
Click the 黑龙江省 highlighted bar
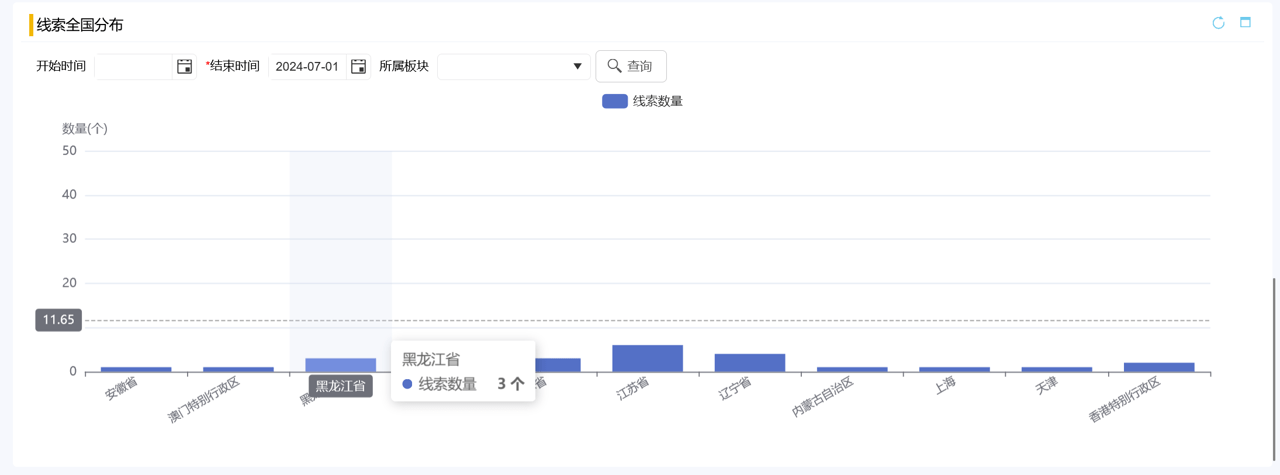click(x=340, y=365)
